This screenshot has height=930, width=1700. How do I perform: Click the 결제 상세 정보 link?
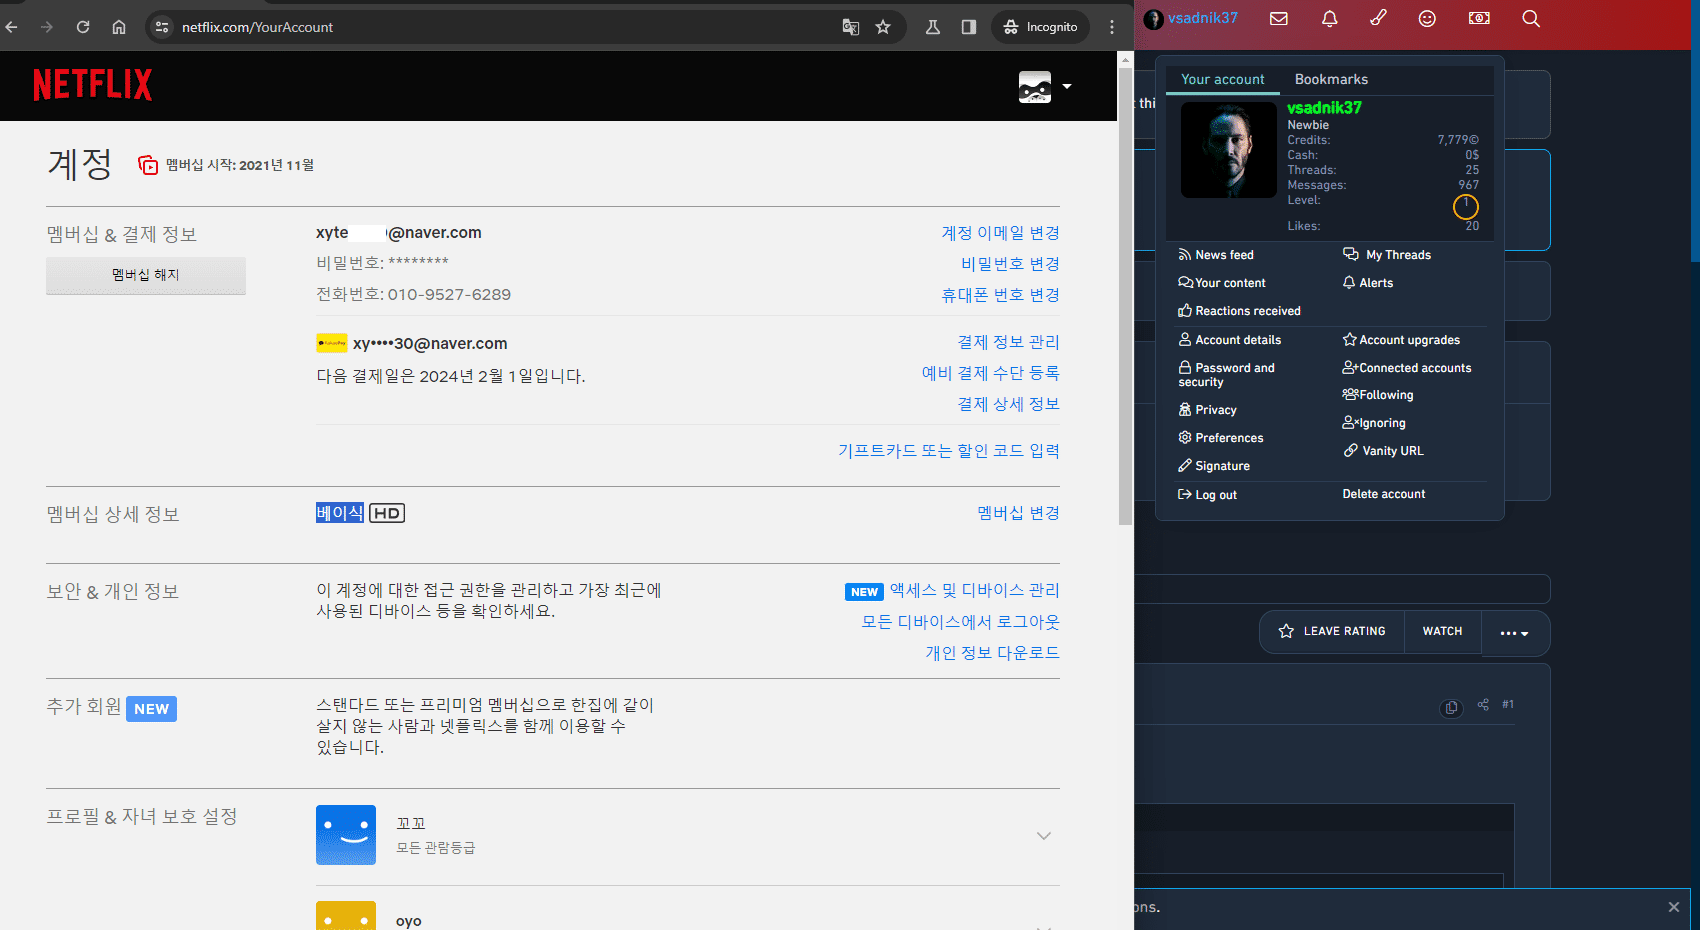1008,404
